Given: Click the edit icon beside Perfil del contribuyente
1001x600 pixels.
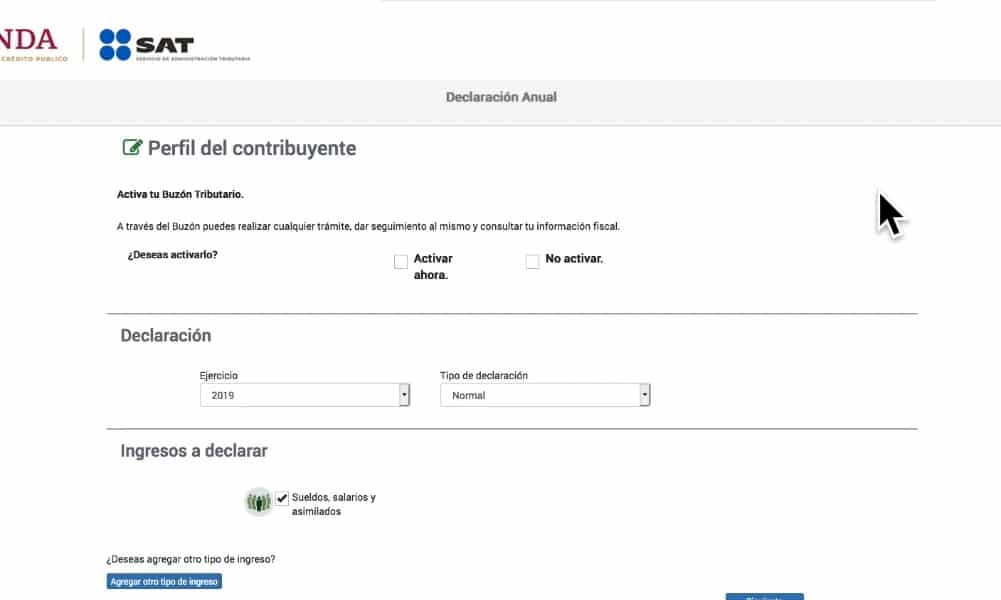Looking at the screenshot, I should tap(131, 148).
